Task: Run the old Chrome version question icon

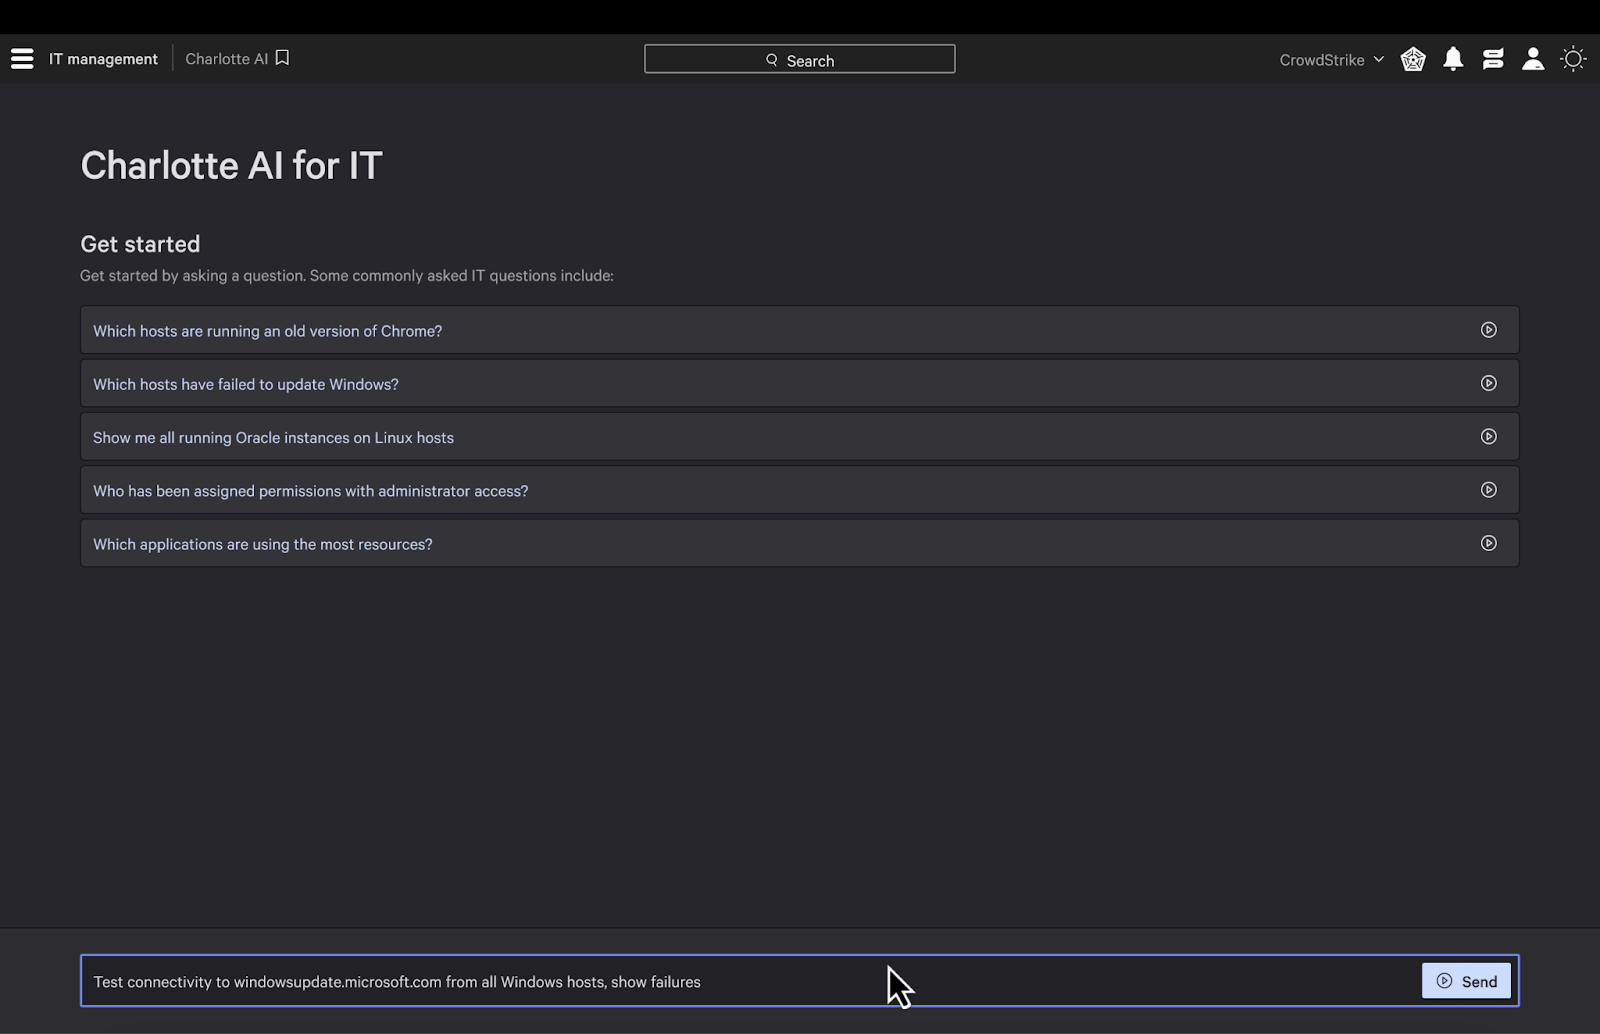Action: pos(1488,330)
